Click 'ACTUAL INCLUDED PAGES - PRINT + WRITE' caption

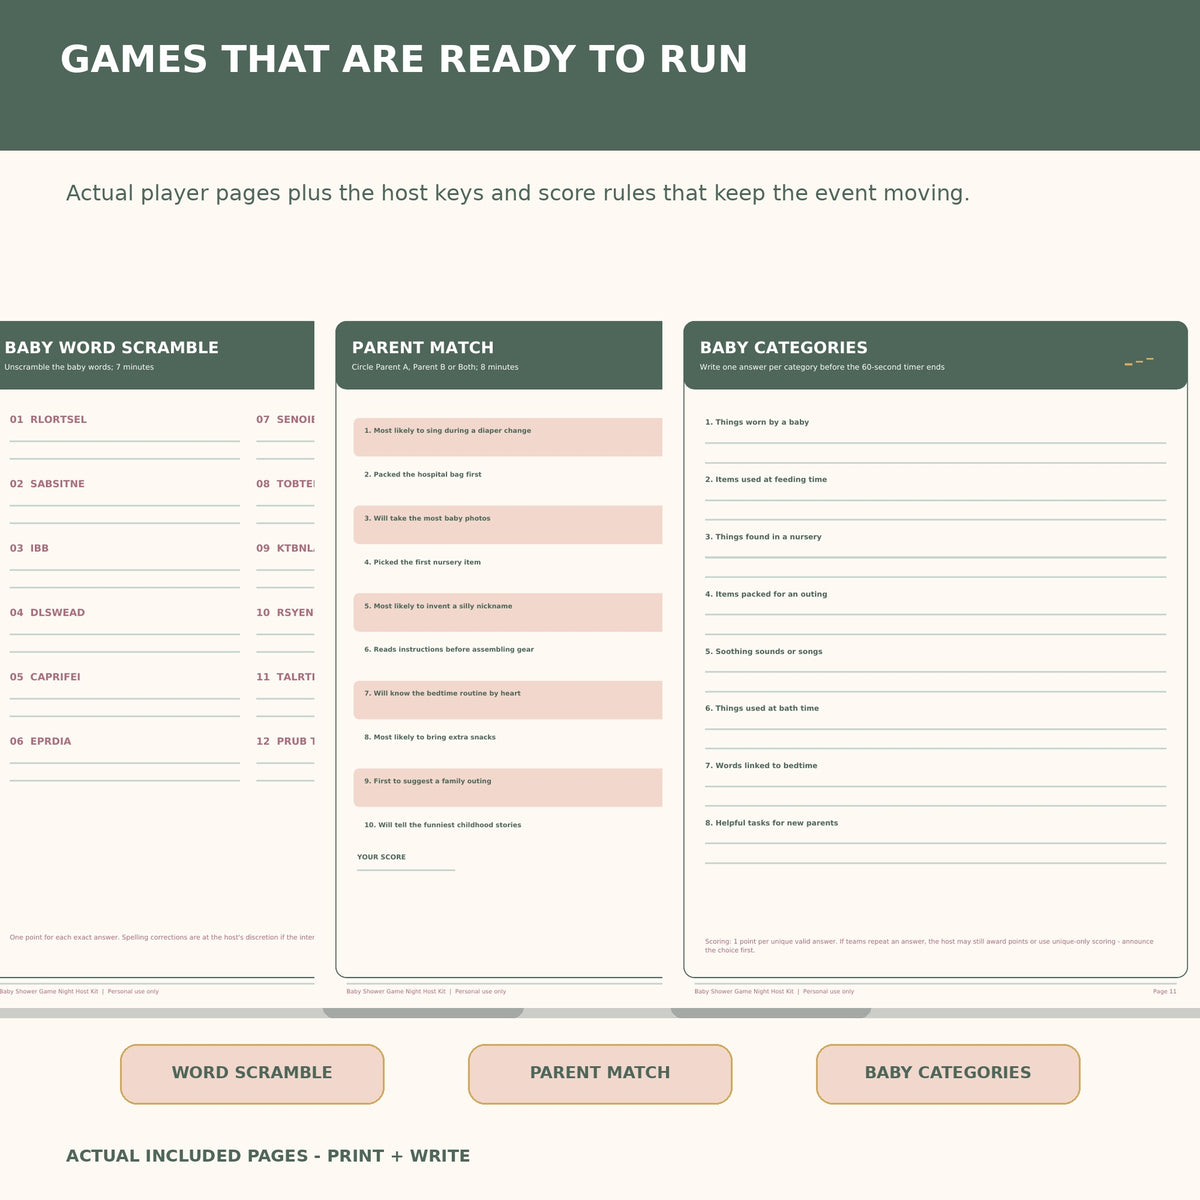(268, 1156)
